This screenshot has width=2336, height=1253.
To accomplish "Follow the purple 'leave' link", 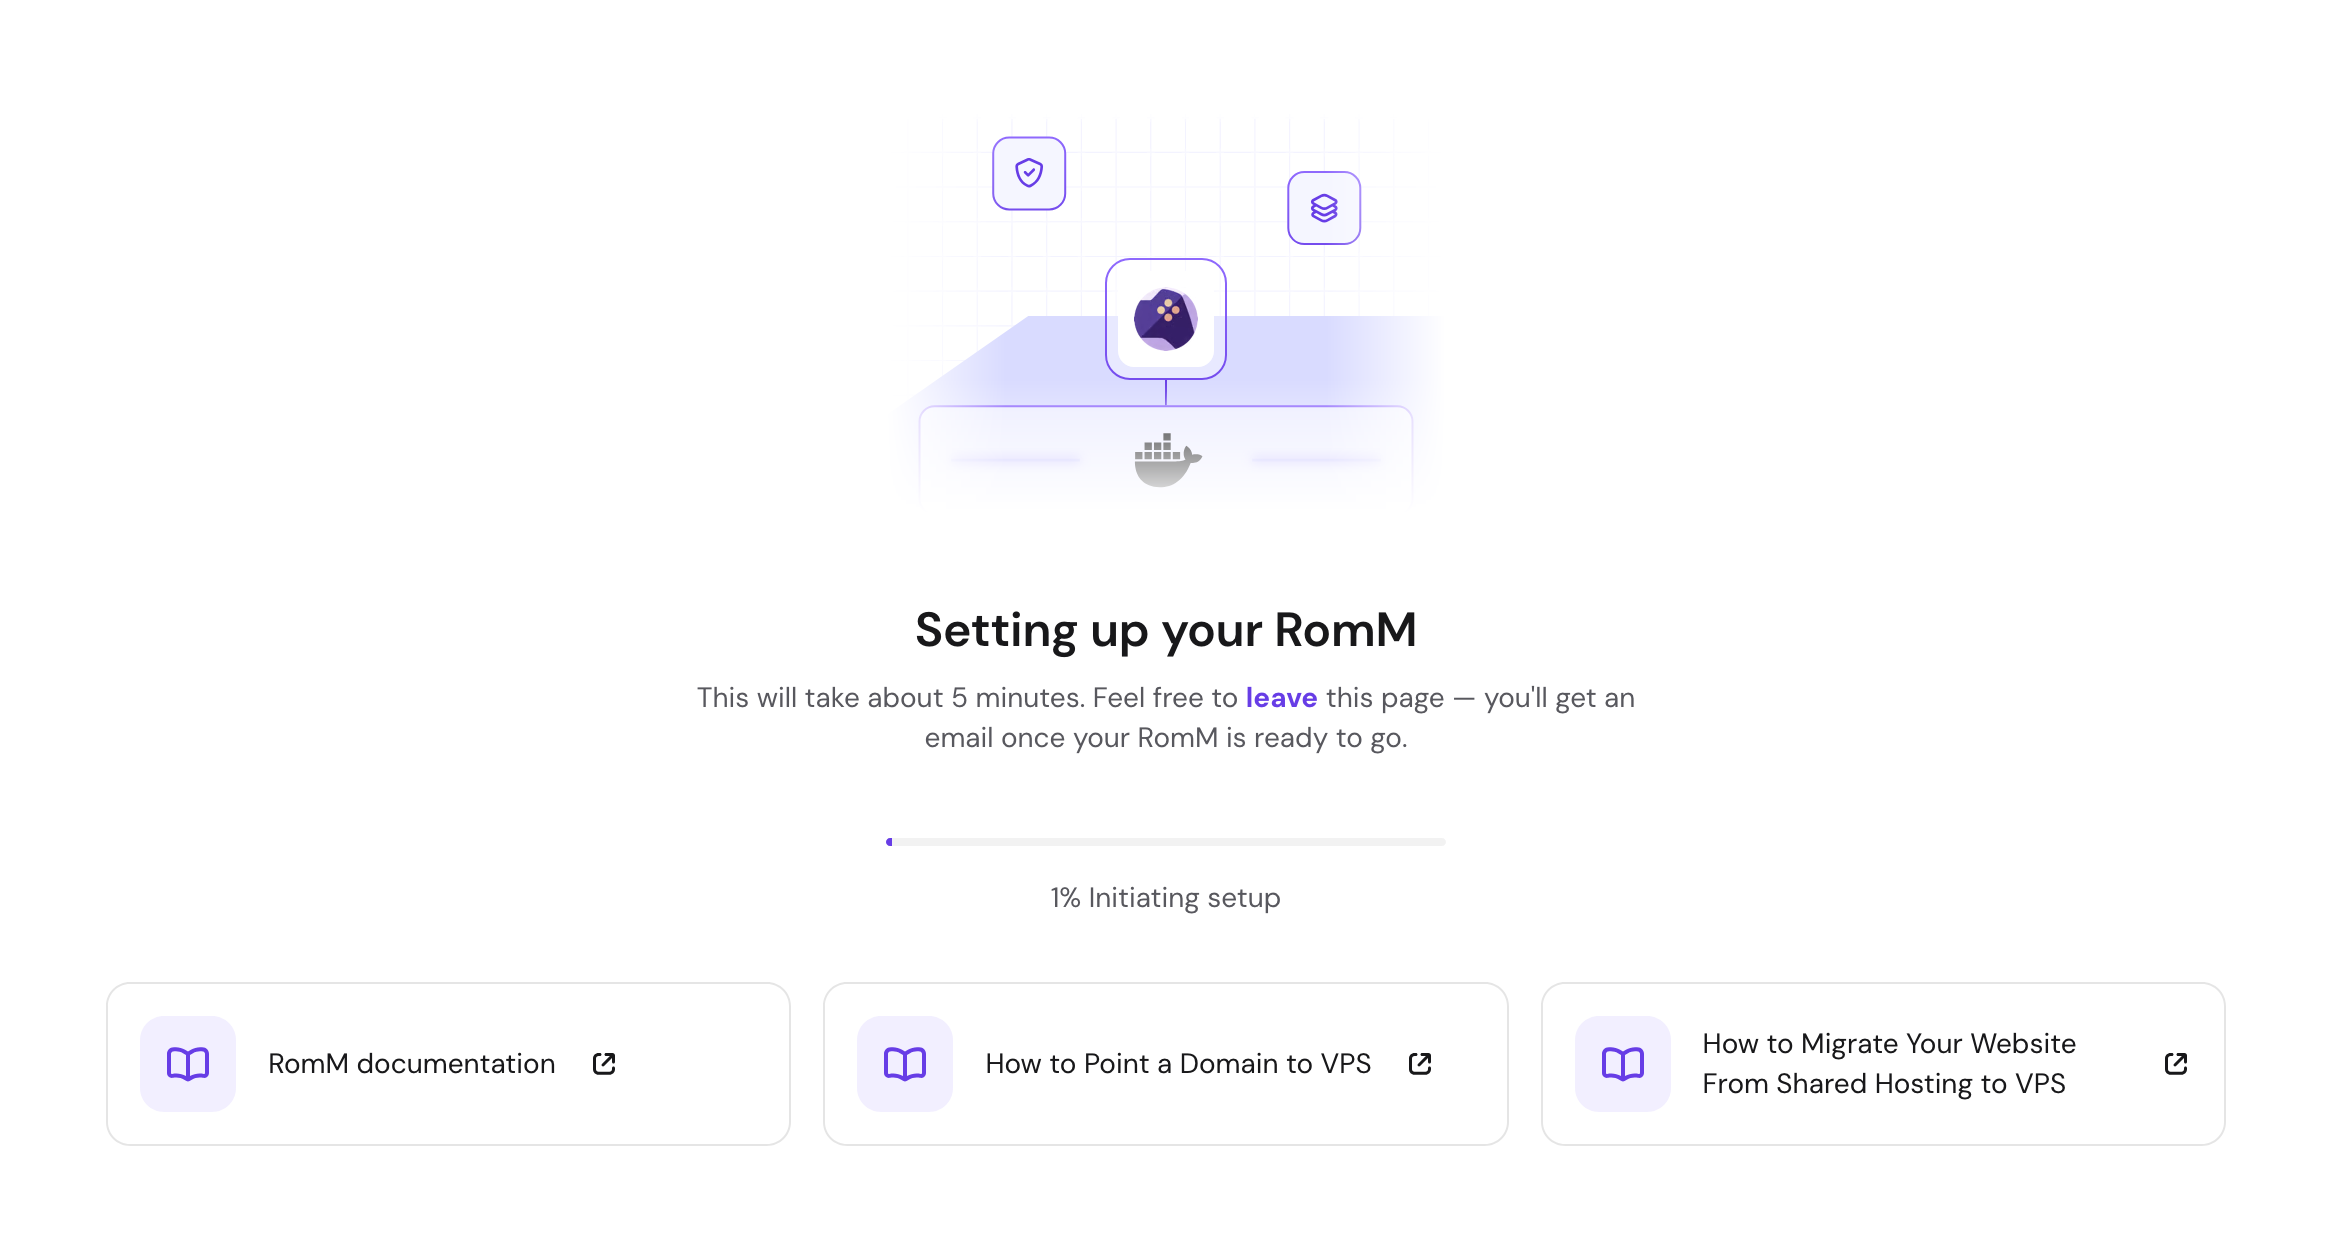I will tap(1281, 697).
